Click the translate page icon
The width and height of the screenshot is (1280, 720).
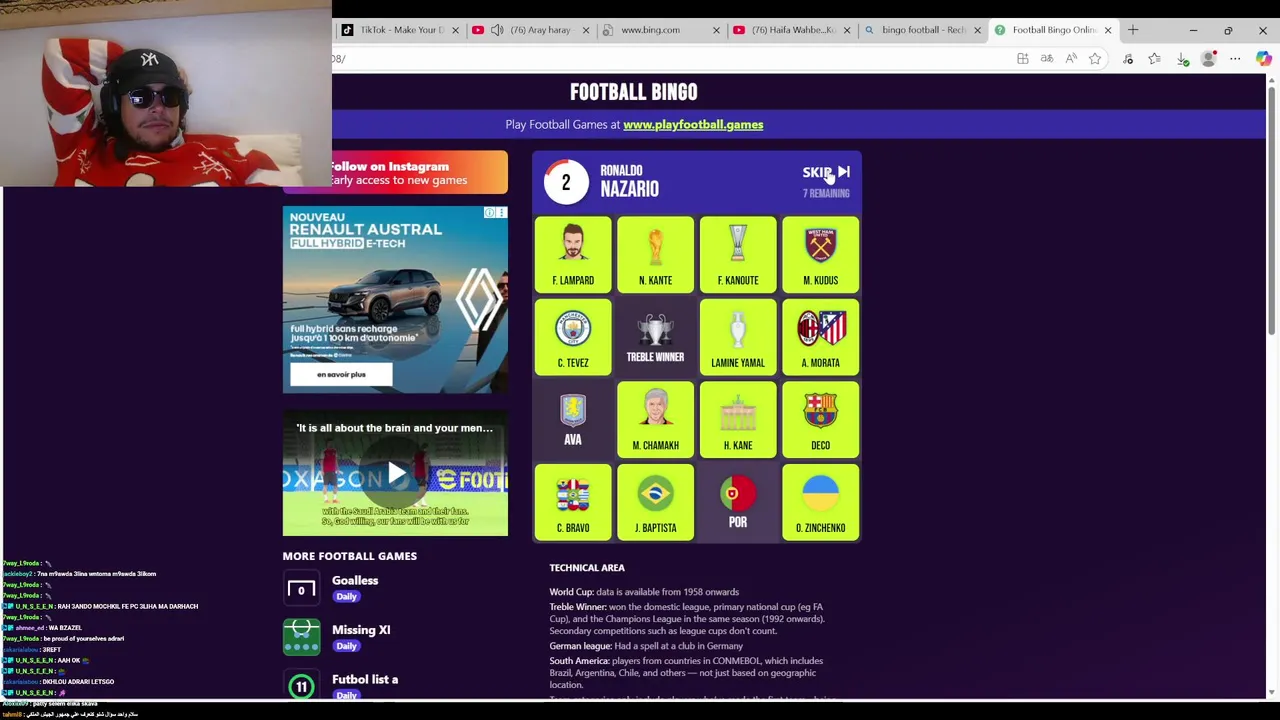click(1047, 59)
